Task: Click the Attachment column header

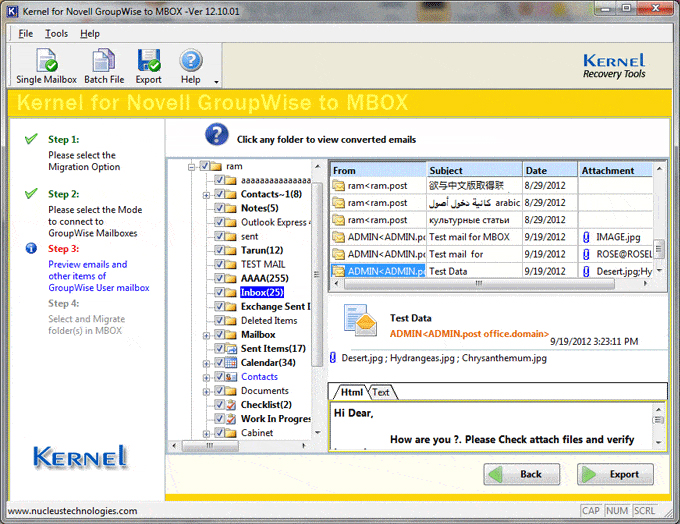Action: 615,170
